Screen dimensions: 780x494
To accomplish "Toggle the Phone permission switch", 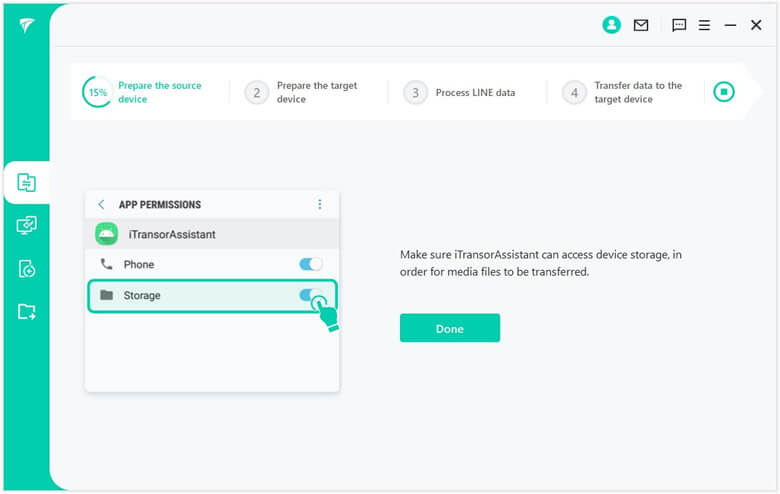I will pos(311,264).
